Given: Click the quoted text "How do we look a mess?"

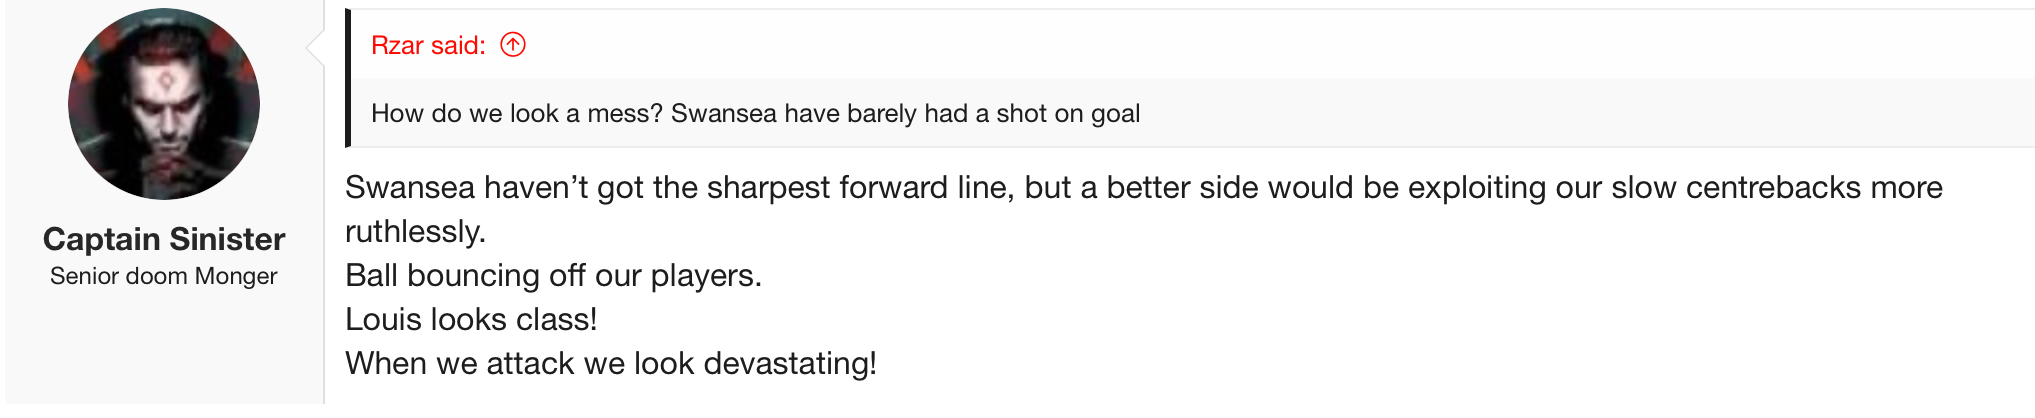Looking at the screenshot, I should click(x=517, y=113).
